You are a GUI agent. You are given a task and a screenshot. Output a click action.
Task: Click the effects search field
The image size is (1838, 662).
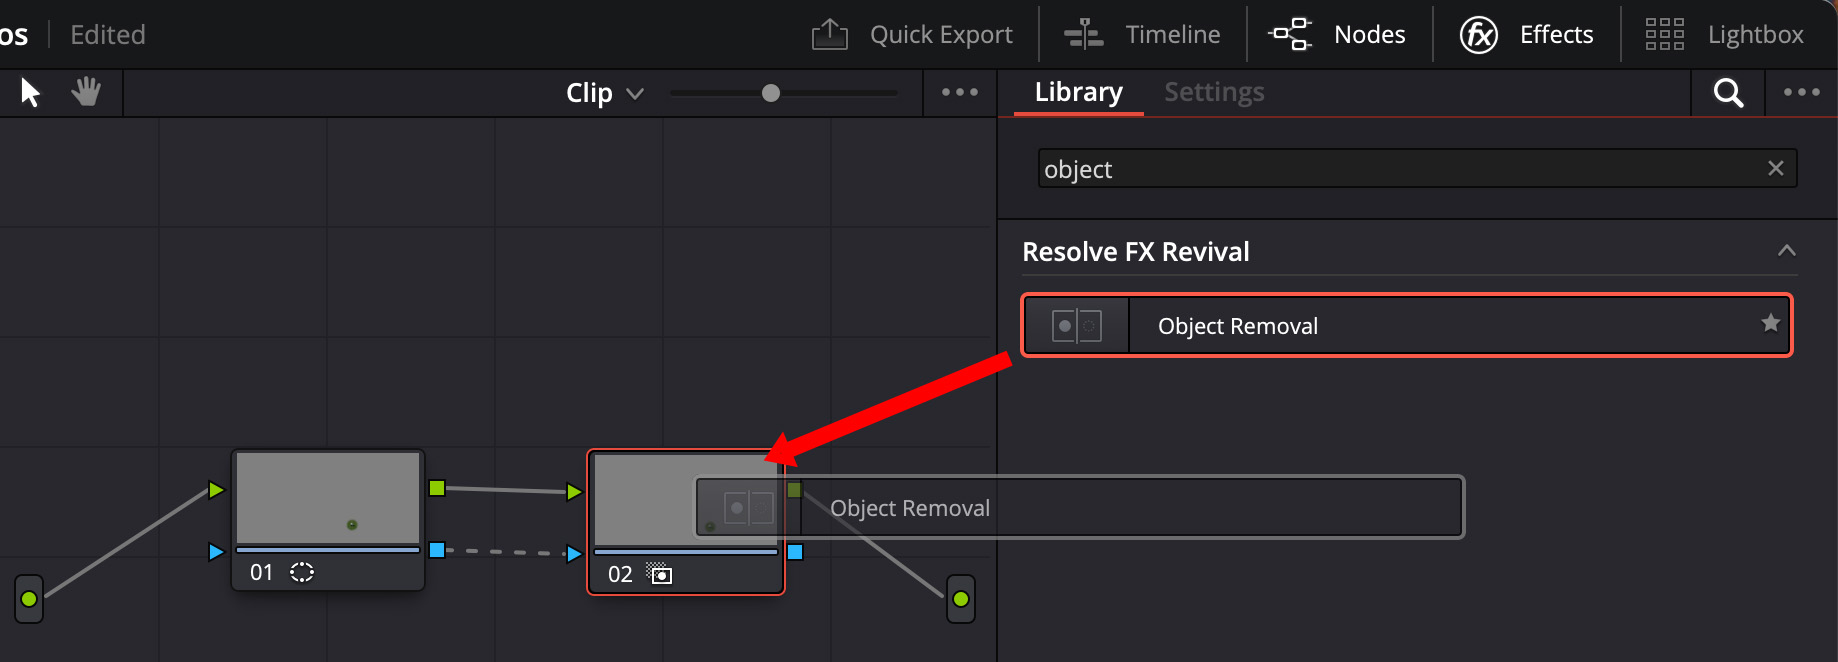(x=1400, y=169)
